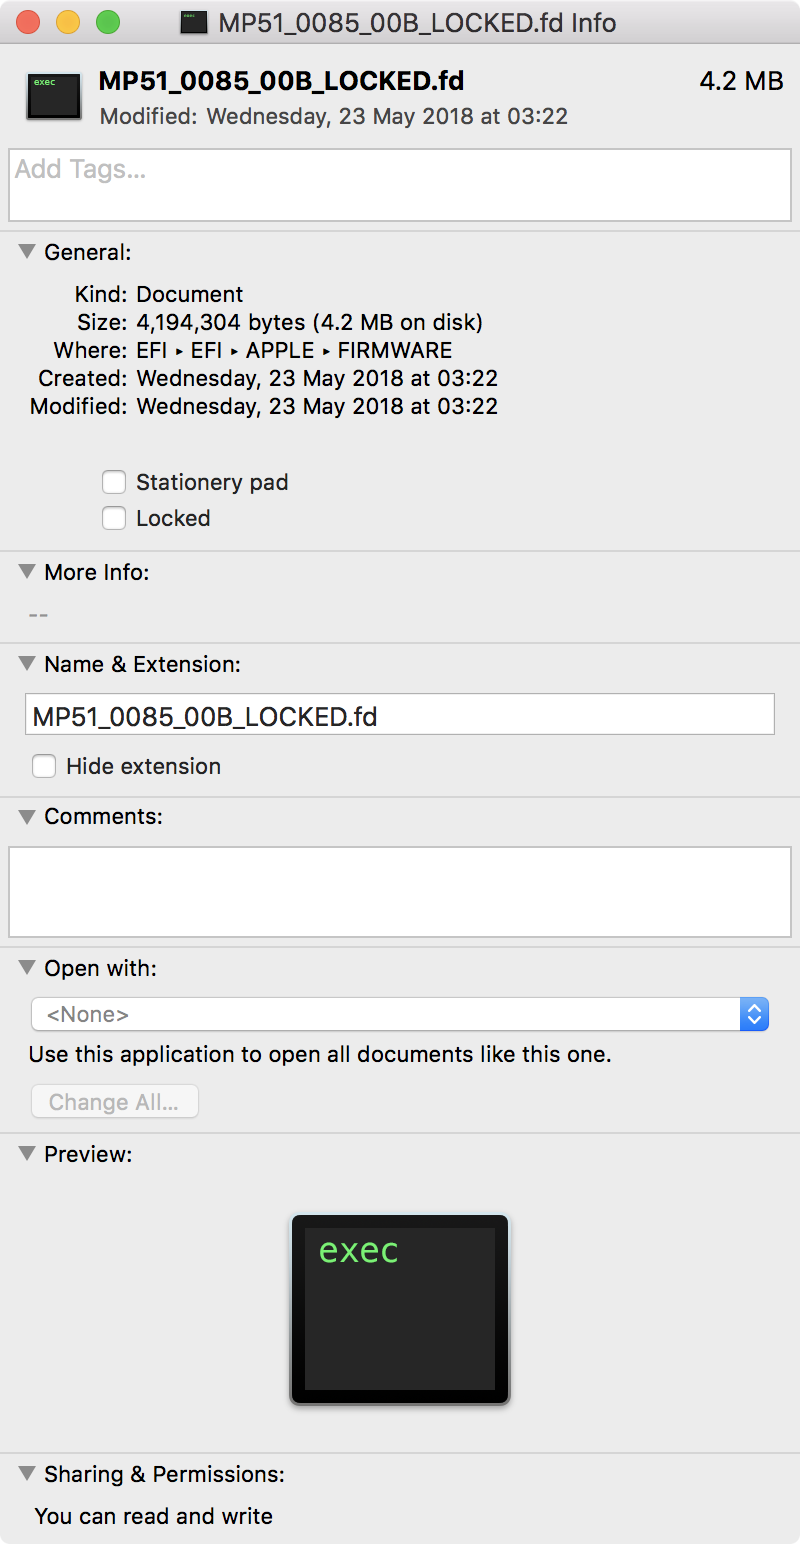Click the Add Tags field
The image size is (800, 1544).
coord(400,185)
